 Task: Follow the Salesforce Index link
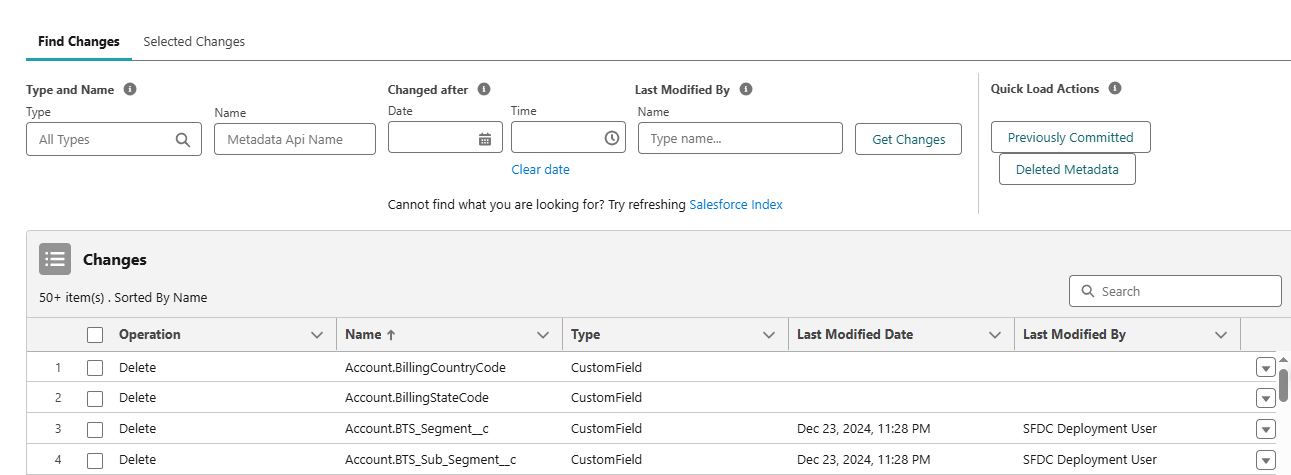736,205
